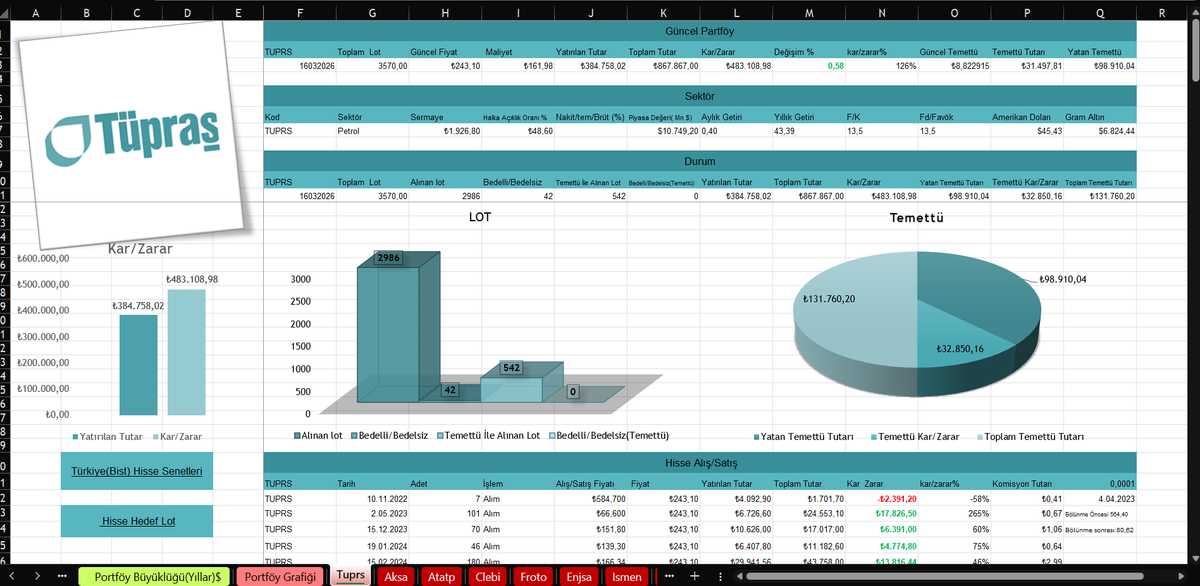Viewport: 1200px width, 586px height.
Task: Select the green ₺17.826,50 Kar Zarar cell
Action: tap(881, 513)
